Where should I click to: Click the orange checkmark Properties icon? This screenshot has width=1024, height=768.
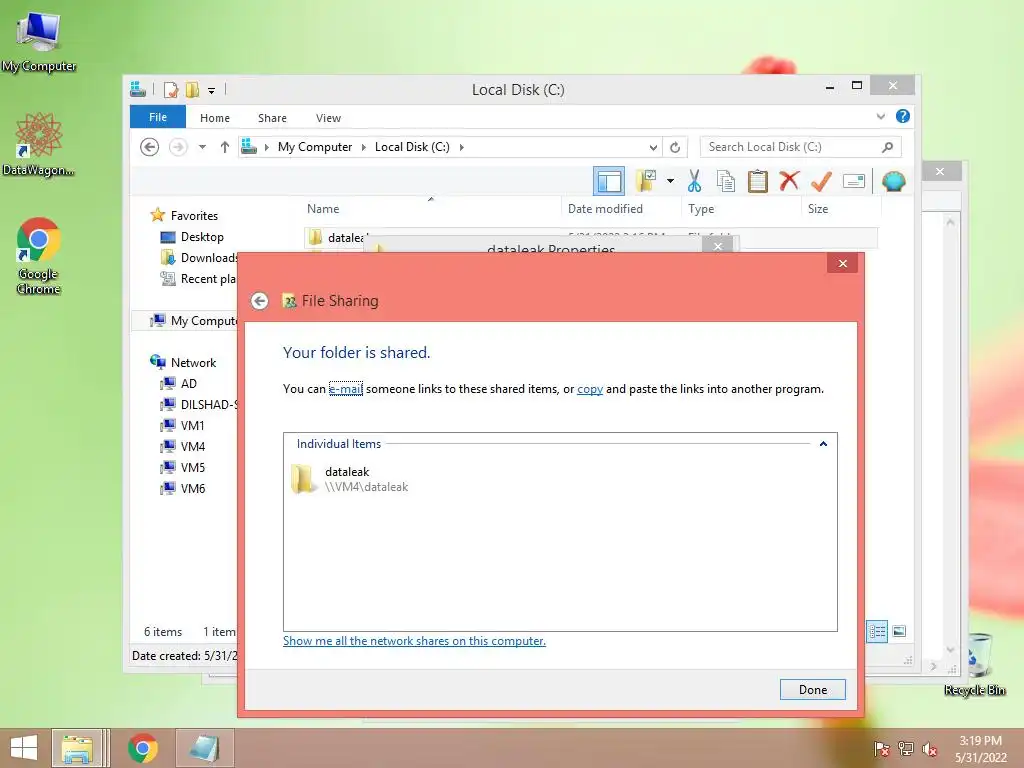tap(822, 181)
